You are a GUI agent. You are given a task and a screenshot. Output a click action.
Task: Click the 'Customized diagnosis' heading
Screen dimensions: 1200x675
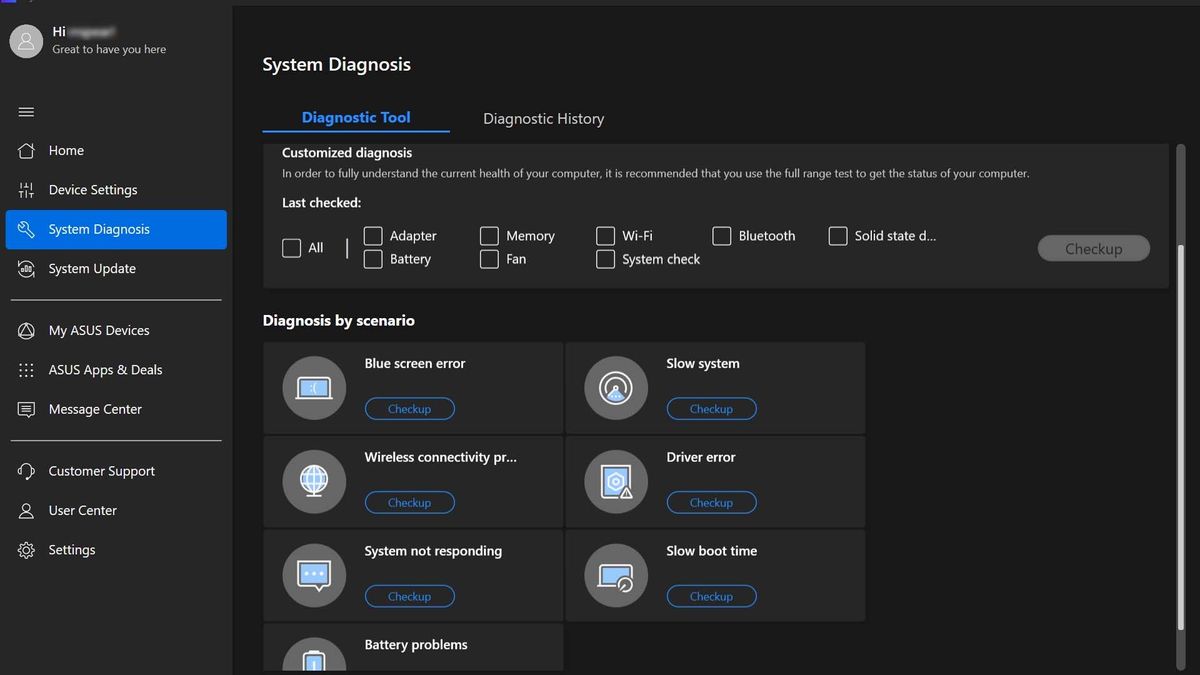[x=347, y=153]
